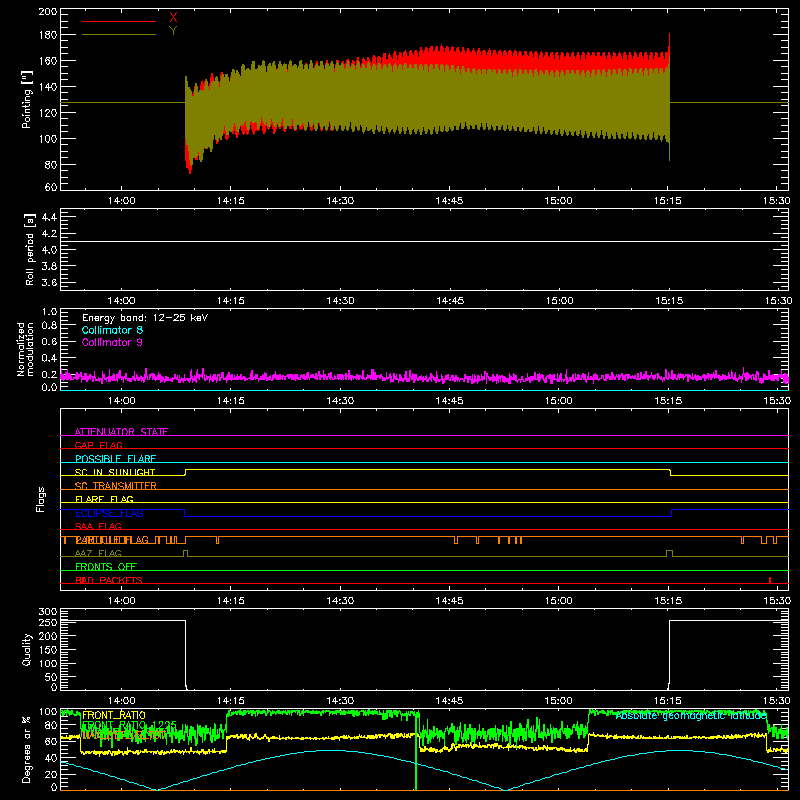Click the olive A4Z_FLAG label

[98, 553]
